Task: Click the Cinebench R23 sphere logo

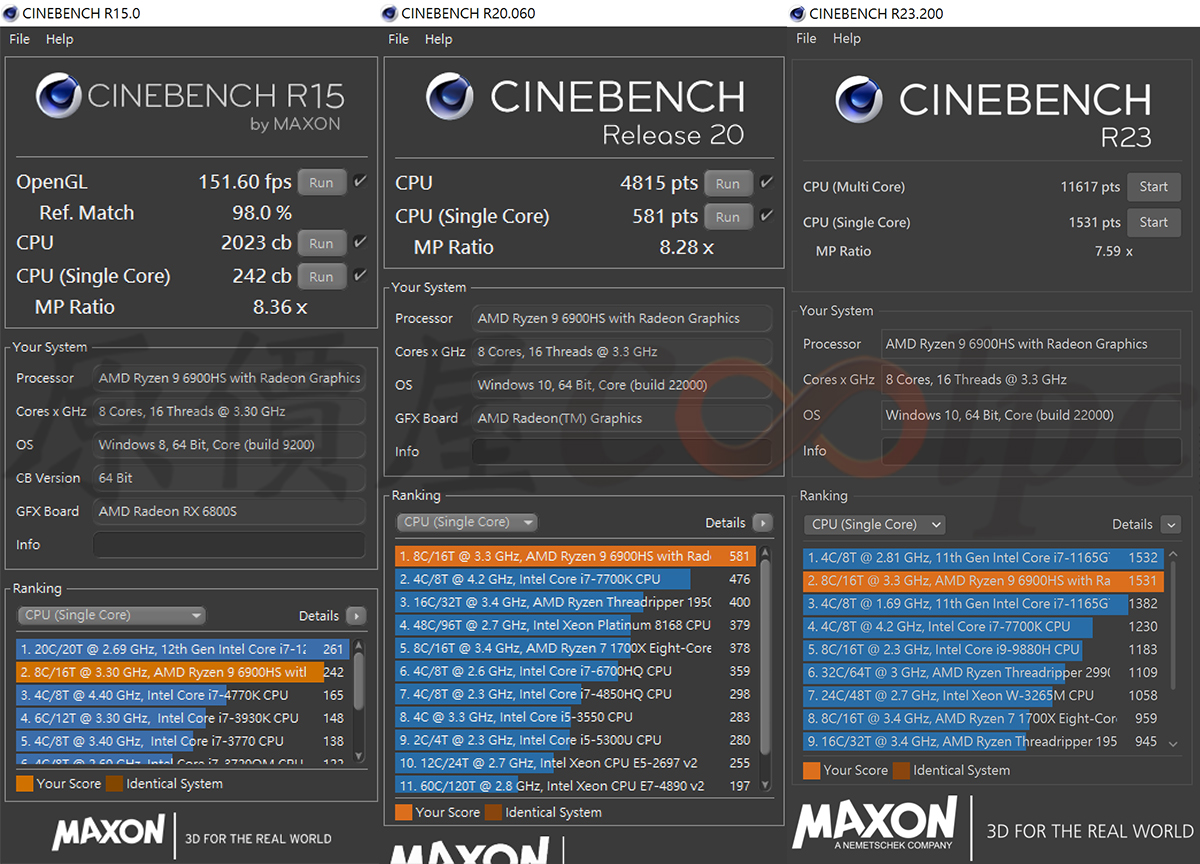Action: click(x=859, y=98)
